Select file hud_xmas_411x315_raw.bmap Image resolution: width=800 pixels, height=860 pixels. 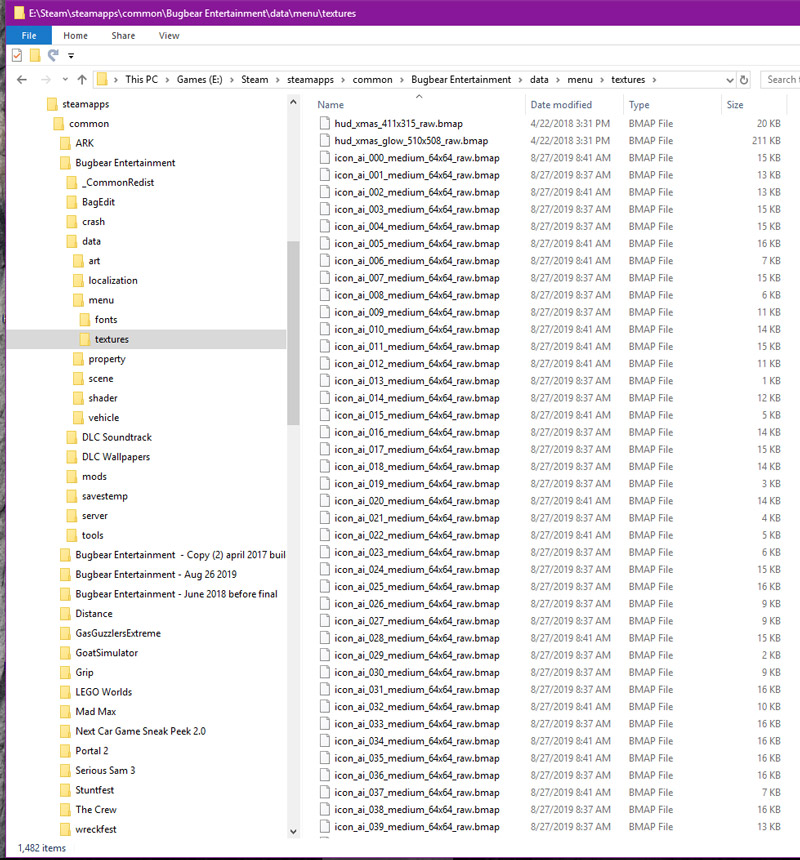tap(398, 124)
